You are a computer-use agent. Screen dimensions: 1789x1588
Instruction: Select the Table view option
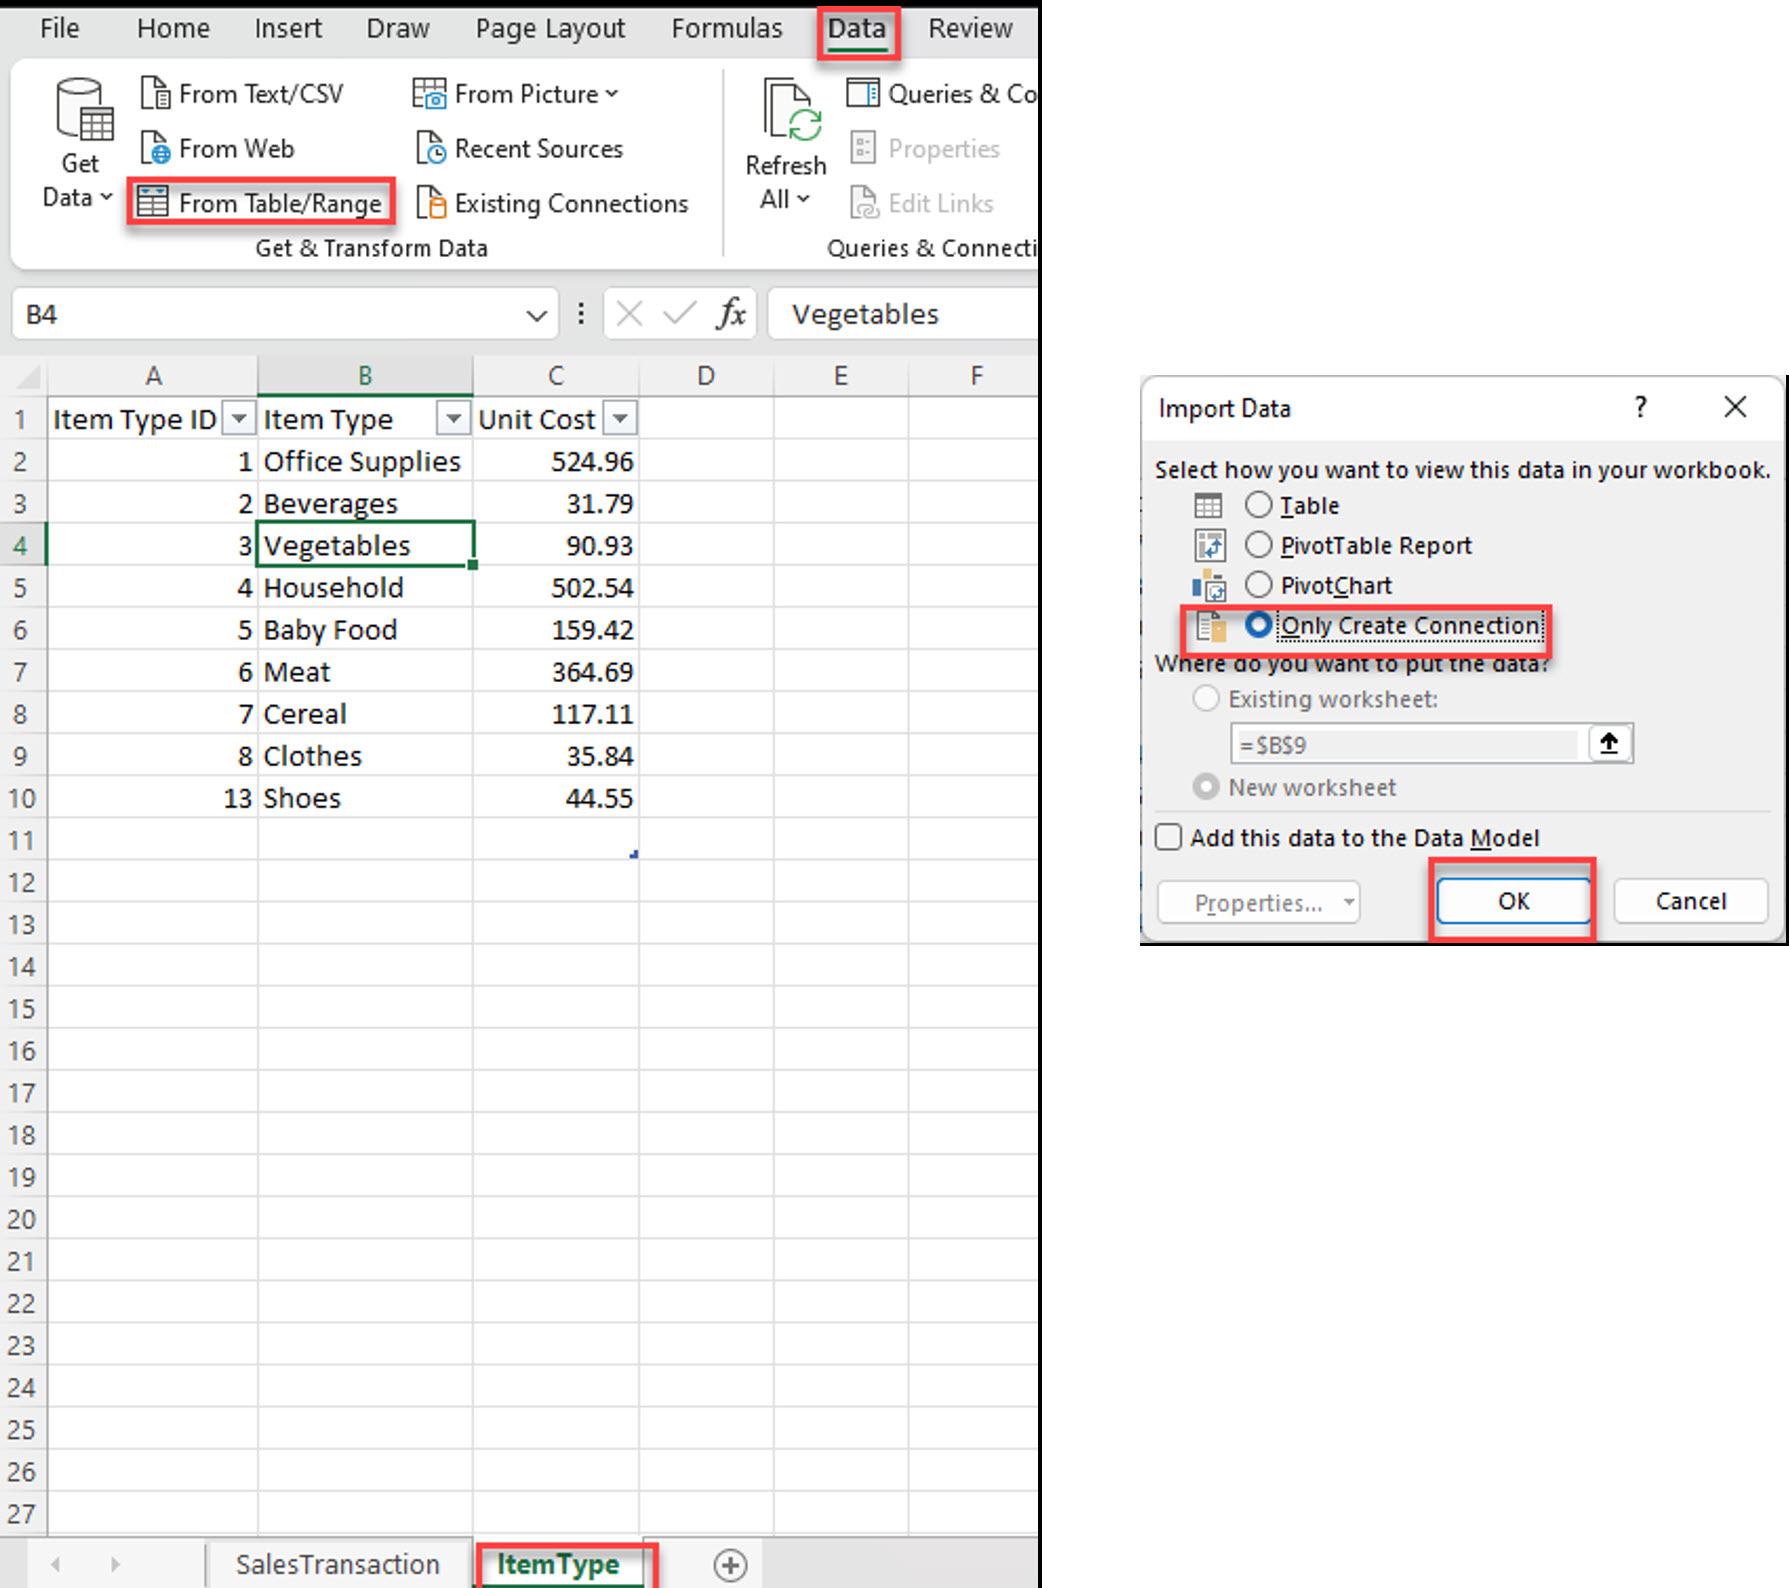point(1259,505)
